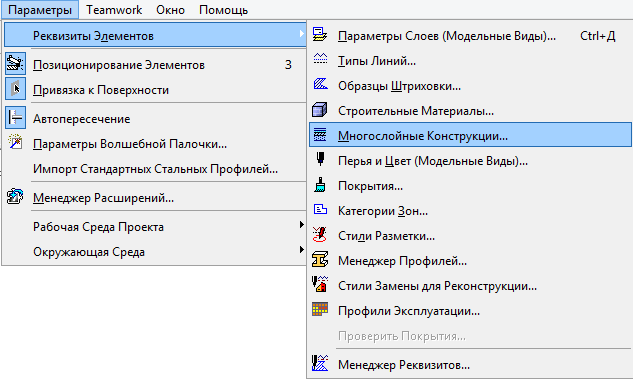Open Менеджер Профилей entry
The image size is (636, 383).
pyautogui.click(x=470, y=261)
